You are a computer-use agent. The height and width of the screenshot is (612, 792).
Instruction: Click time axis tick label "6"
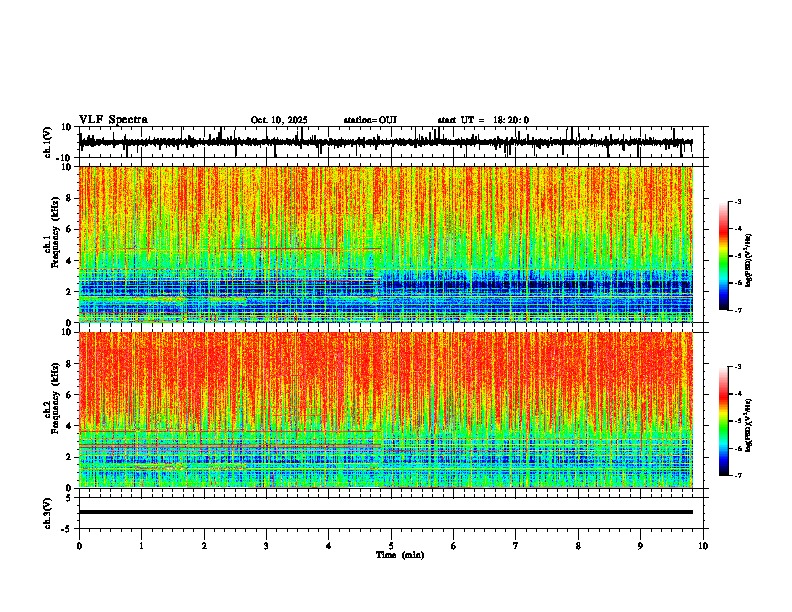(454, 546)
